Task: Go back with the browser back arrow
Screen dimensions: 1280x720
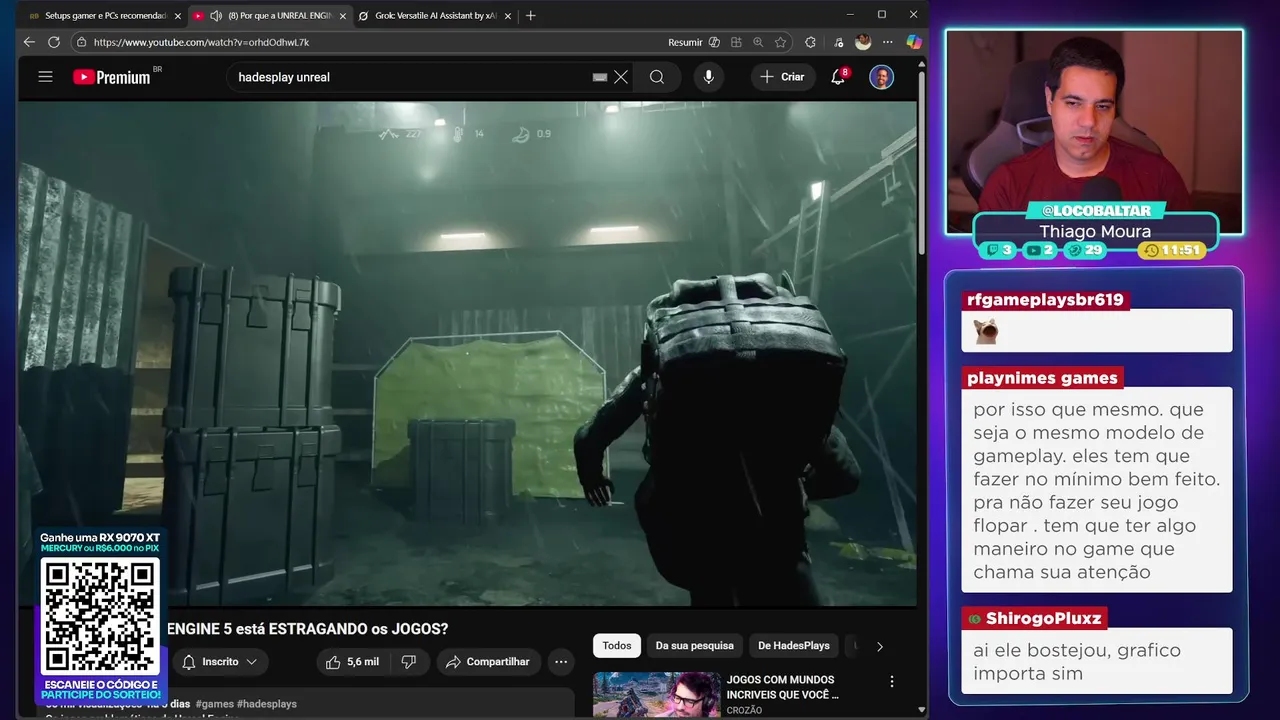Action: (29, 42)
